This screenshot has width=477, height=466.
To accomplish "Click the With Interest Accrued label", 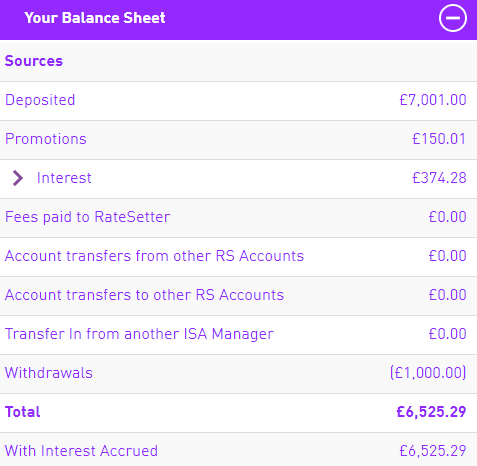I will tap(81, 451).
